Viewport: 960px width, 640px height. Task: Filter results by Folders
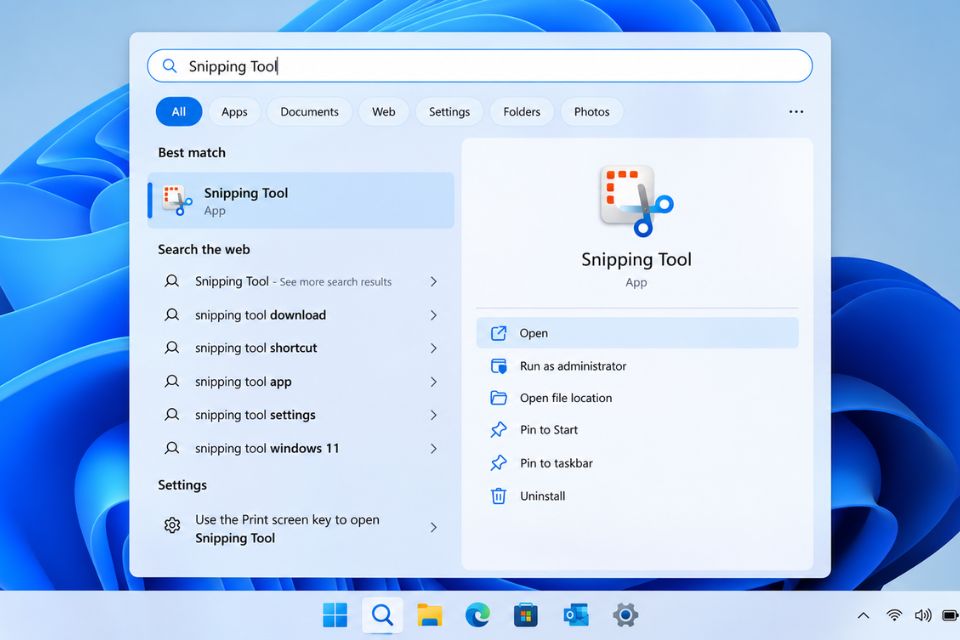click(x=522, y=111)
